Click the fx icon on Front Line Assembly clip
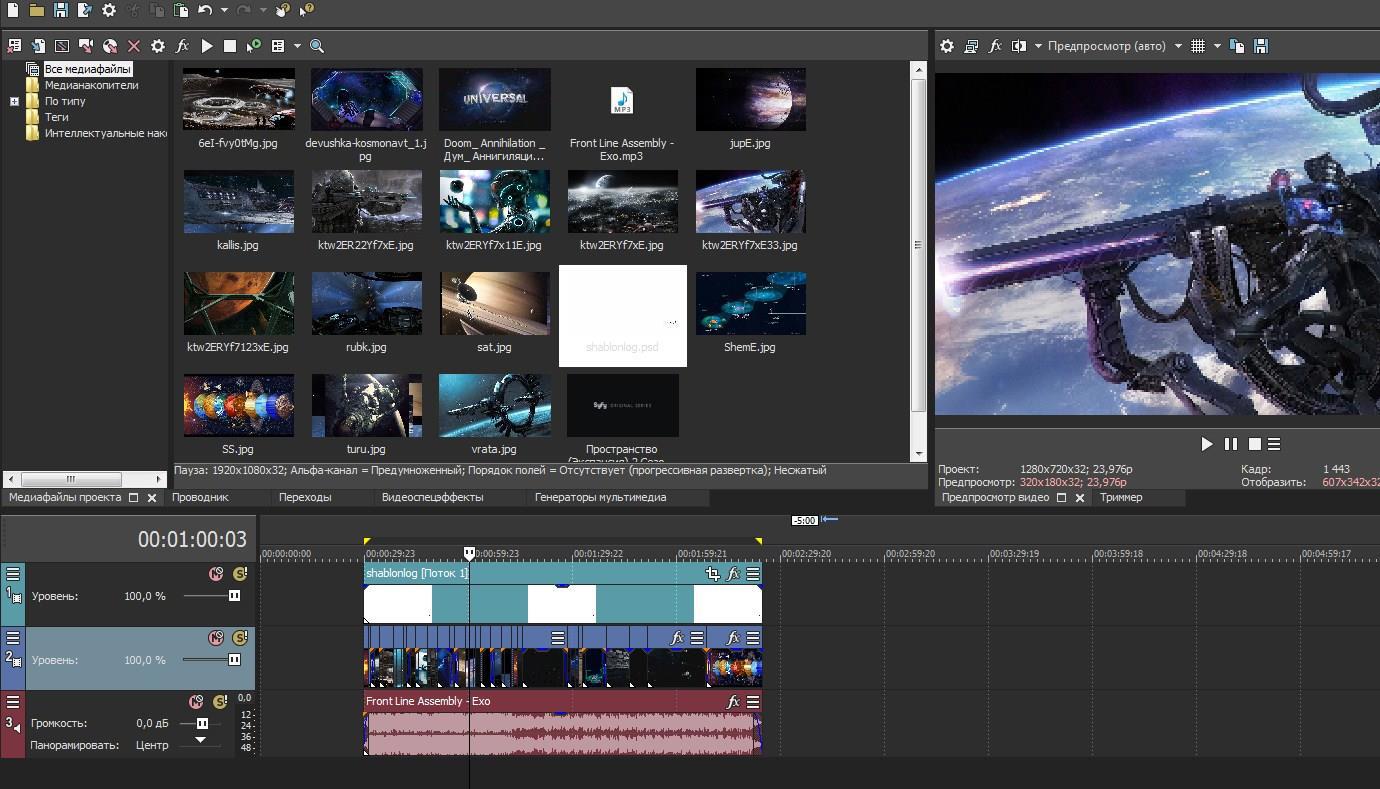The image size is (1380, 789). (733, 702)
